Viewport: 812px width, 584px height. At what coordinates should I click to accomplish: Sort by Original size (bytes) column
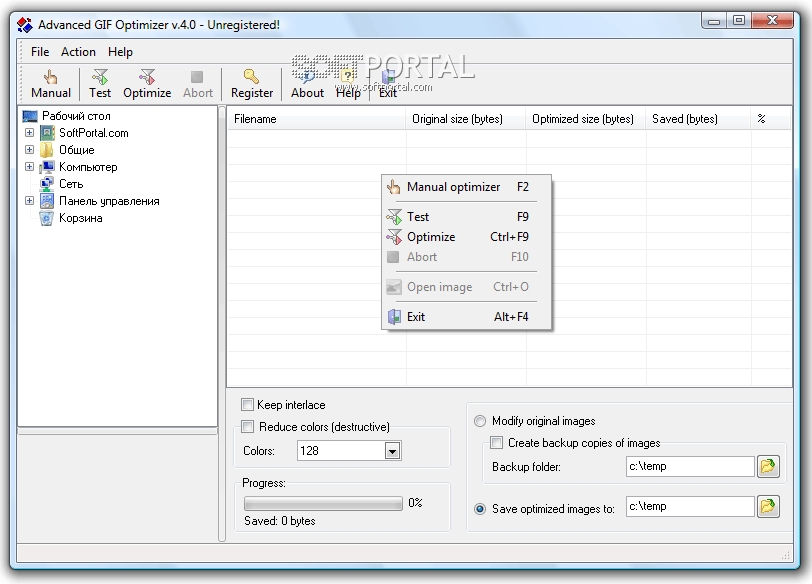466,119
